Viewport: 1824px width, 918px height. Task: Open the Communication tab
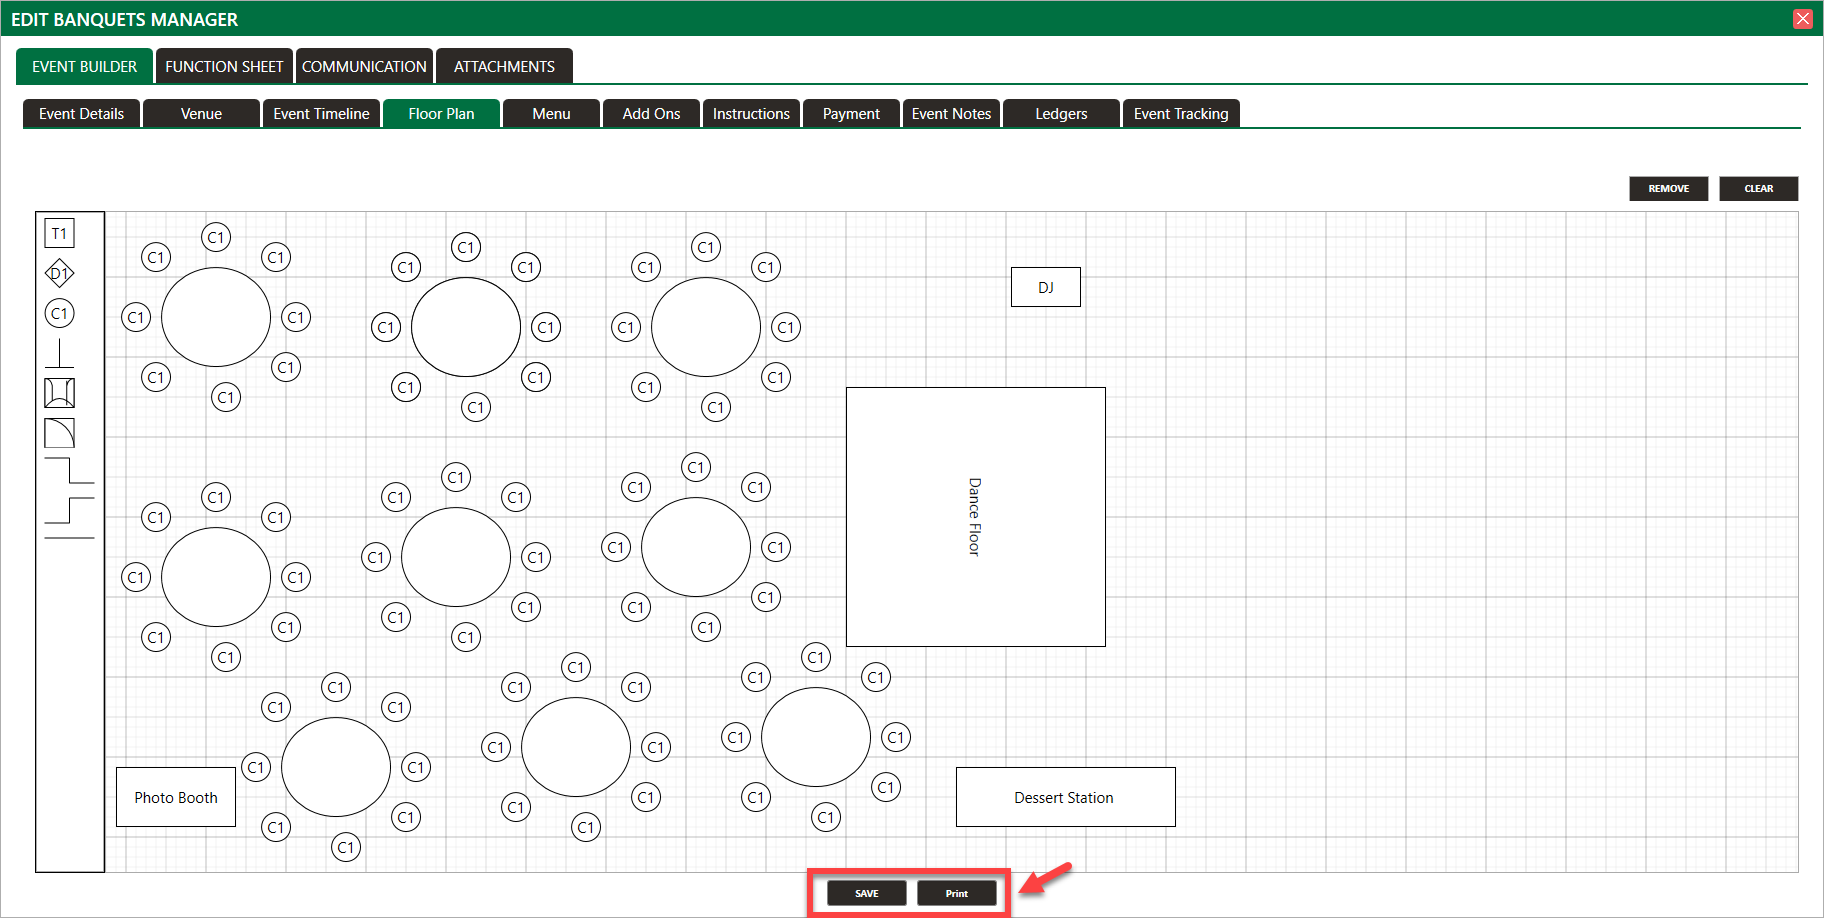(x=364, y=67)
